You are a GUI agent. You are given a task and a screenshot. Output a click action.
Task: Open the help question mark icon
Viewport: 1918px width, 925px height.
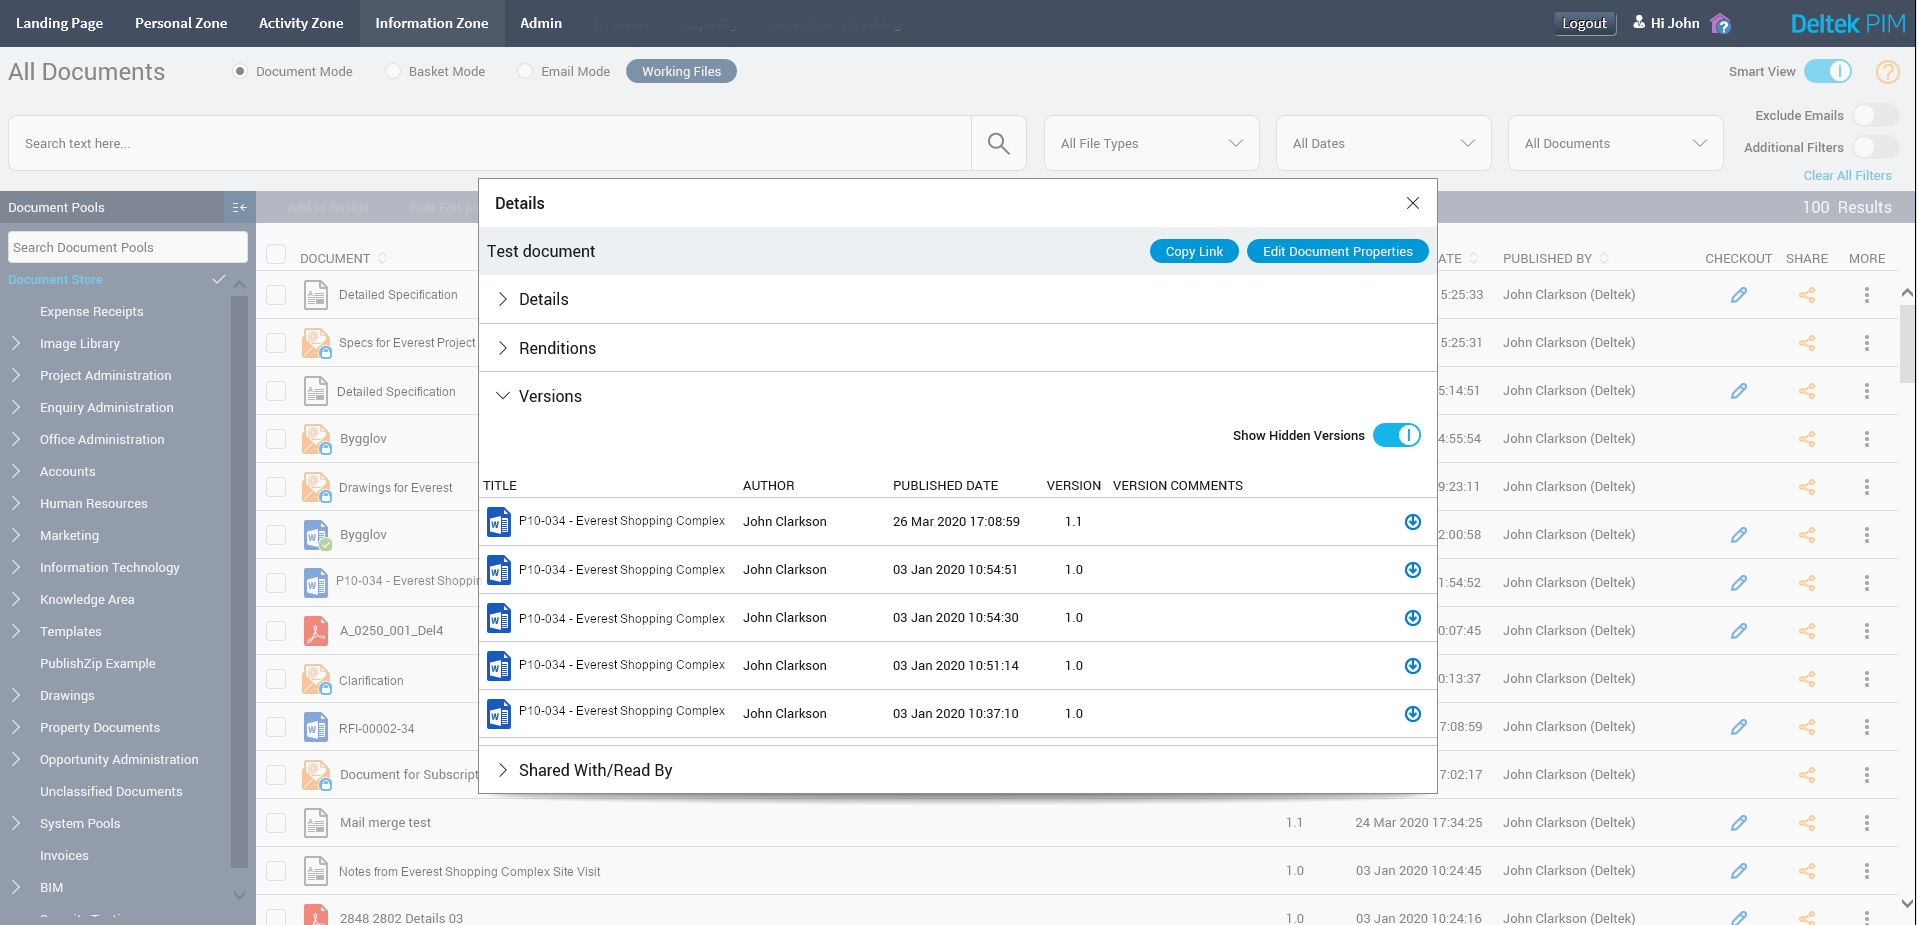coord(1887,71)
